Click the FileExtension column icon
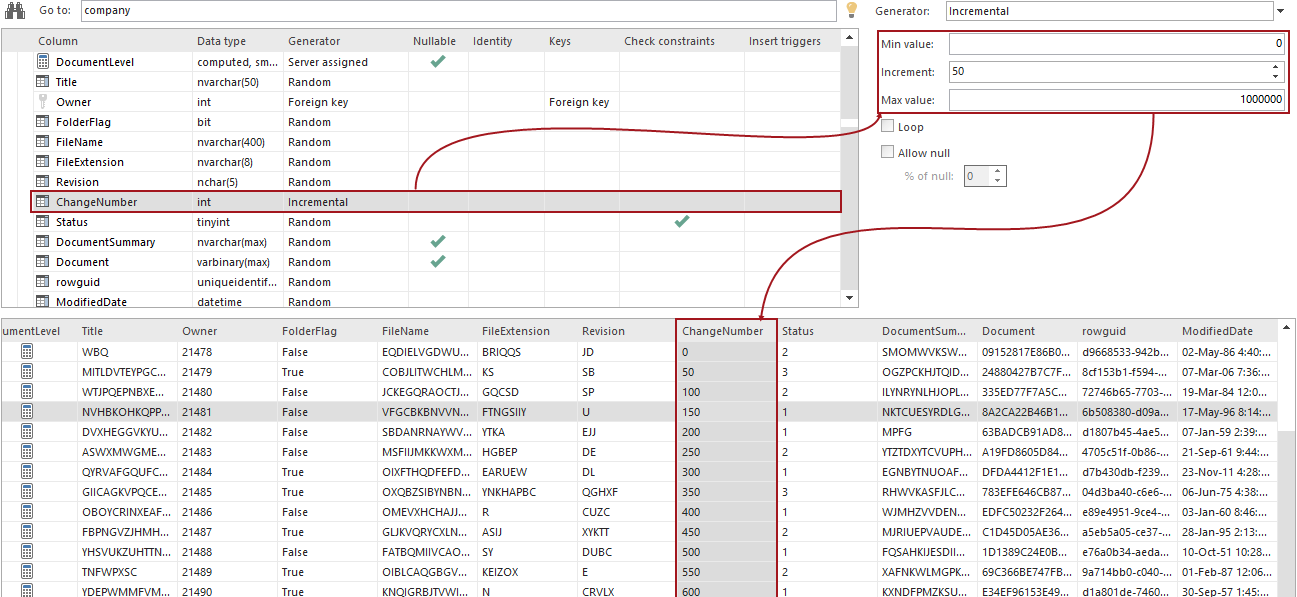Image resolution: width=1297 pixels, height=597 pixels. [x=43, y=162]
